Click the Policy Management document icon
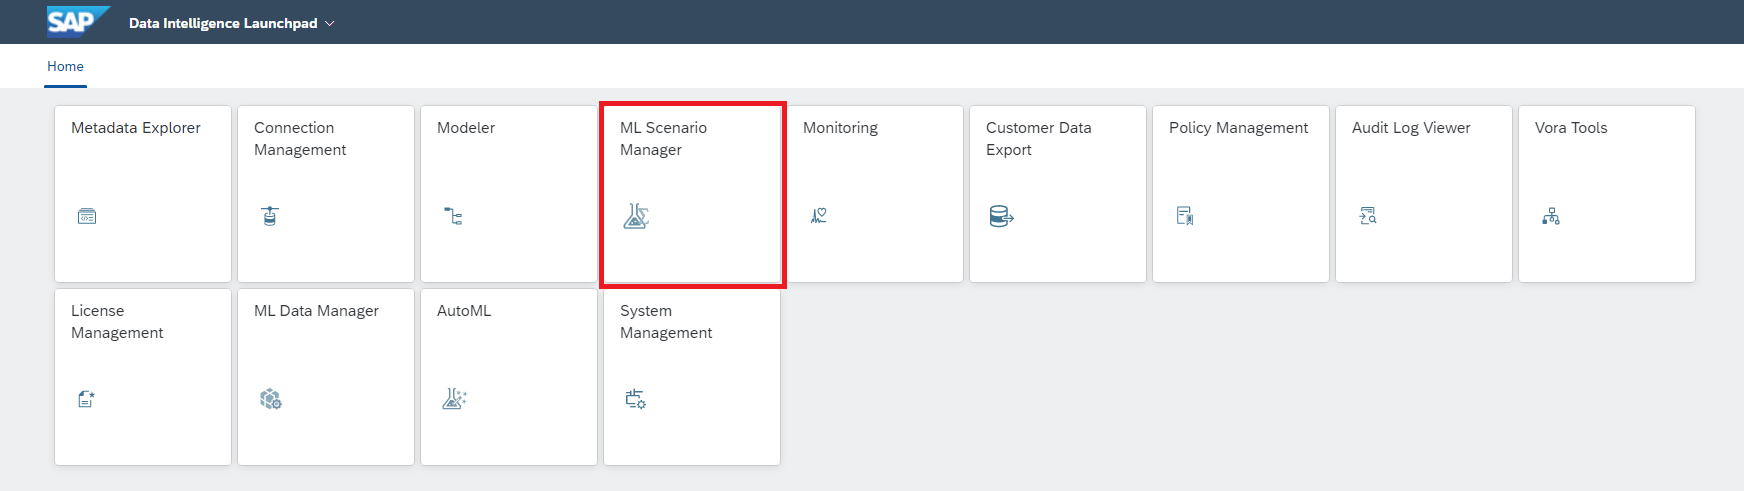 [1185, 216]
